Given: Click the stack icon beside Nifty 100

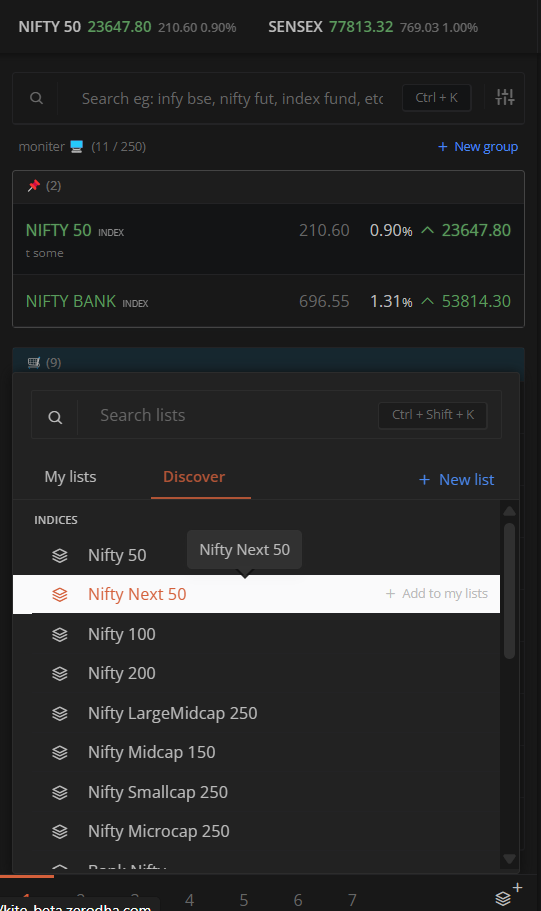Looking at the screenshot, I should 60,634.
